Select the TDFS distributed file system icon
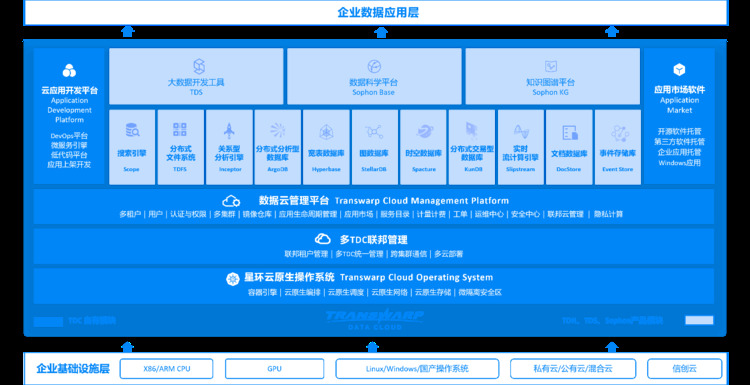 pyautogui.click(x=180, y=130)
